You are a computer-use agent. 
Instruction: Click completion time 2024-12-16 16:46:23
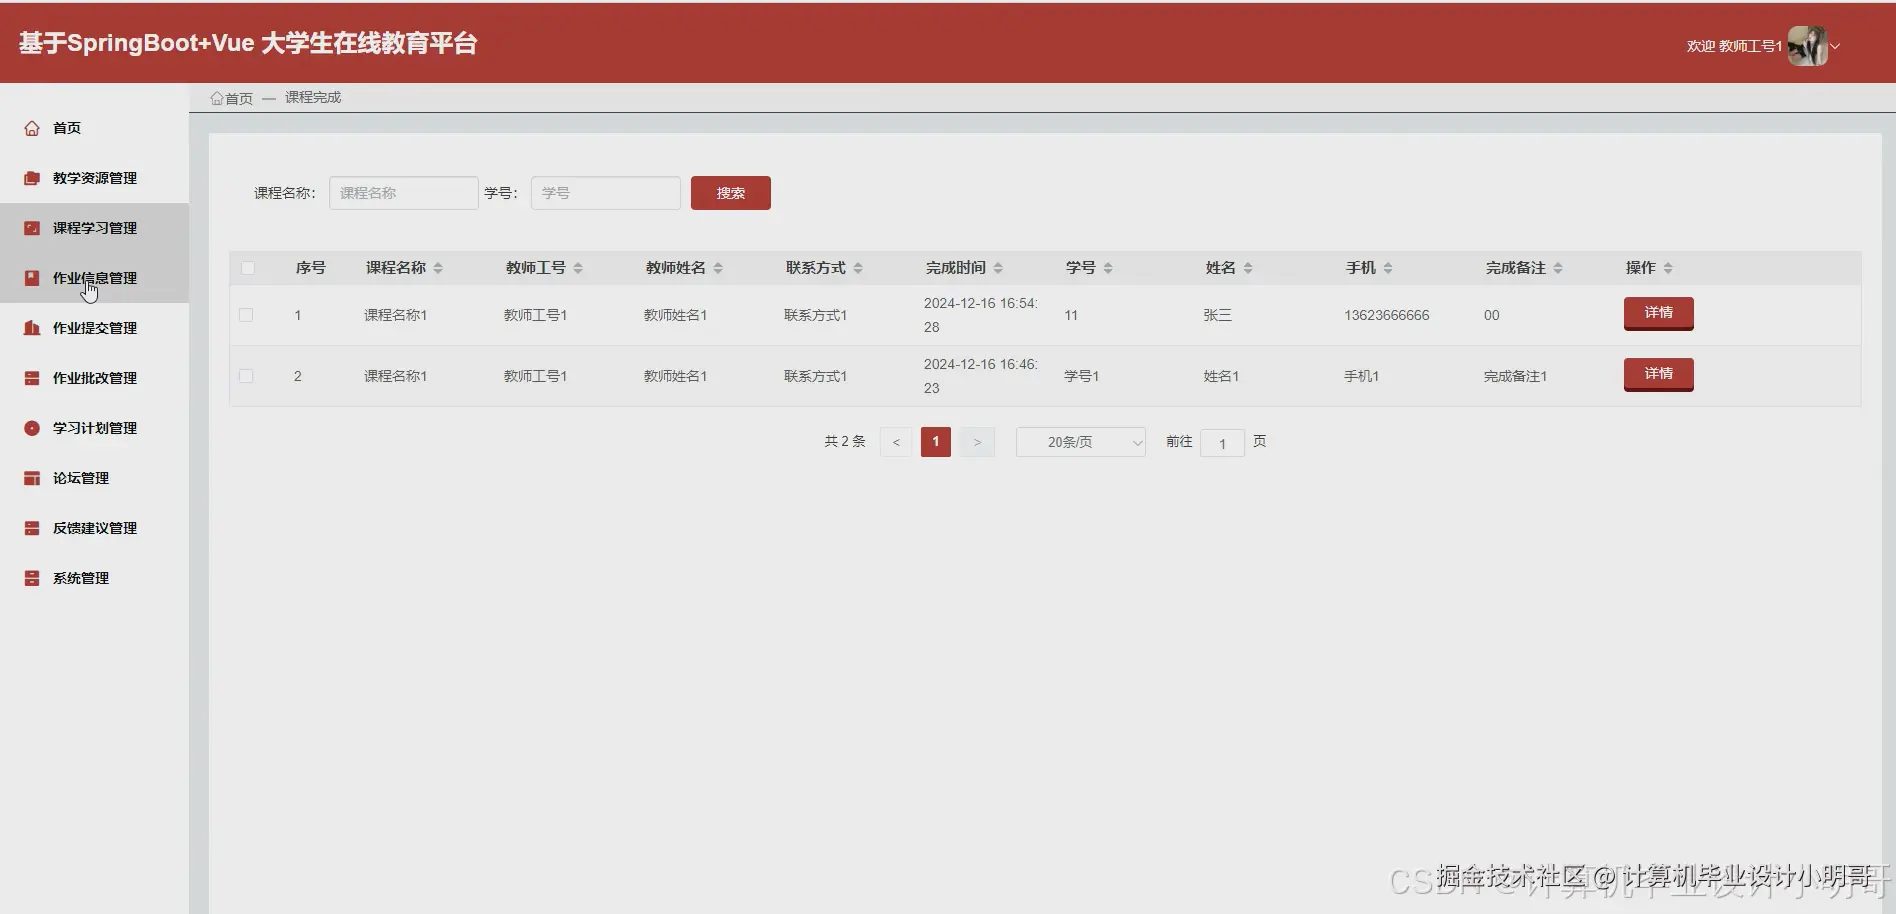click(x=981, y=376)
